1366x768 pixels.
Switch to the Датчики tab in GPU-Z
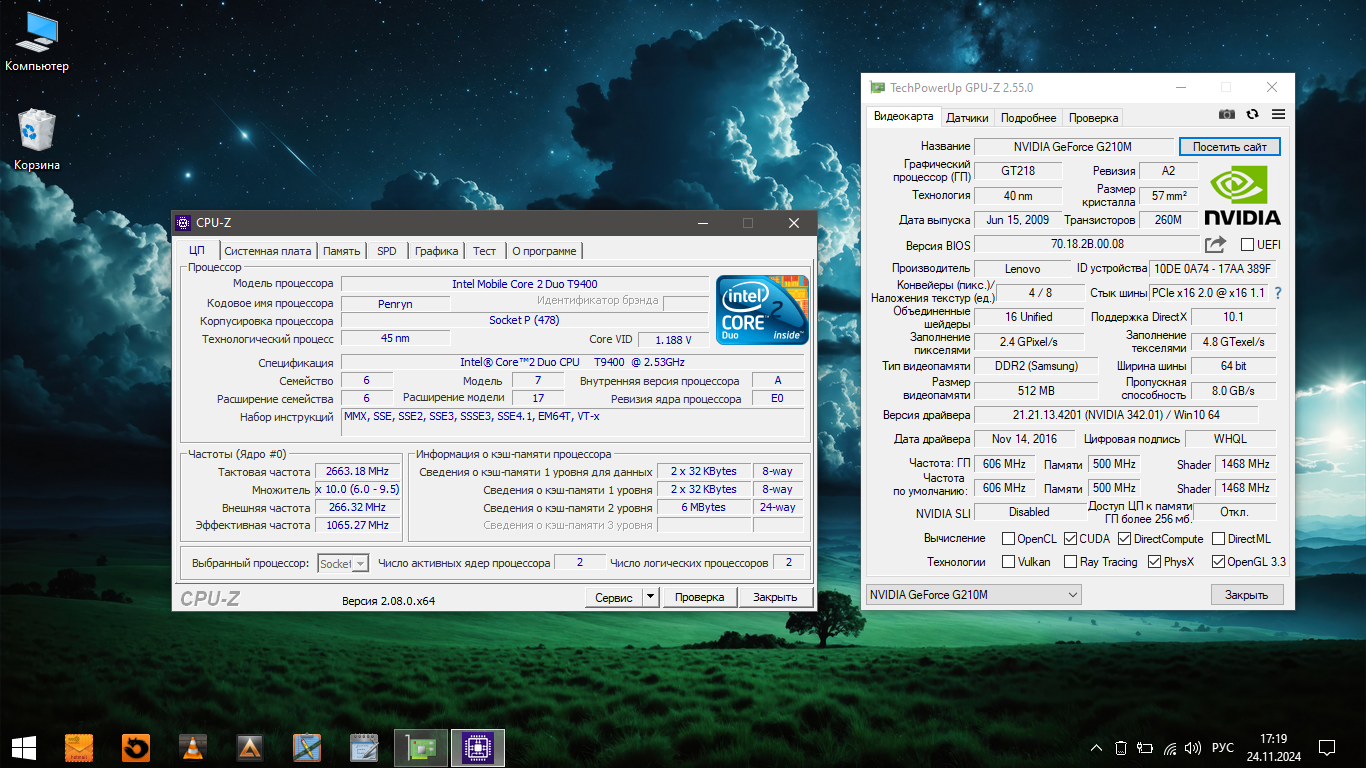point(967,118)
